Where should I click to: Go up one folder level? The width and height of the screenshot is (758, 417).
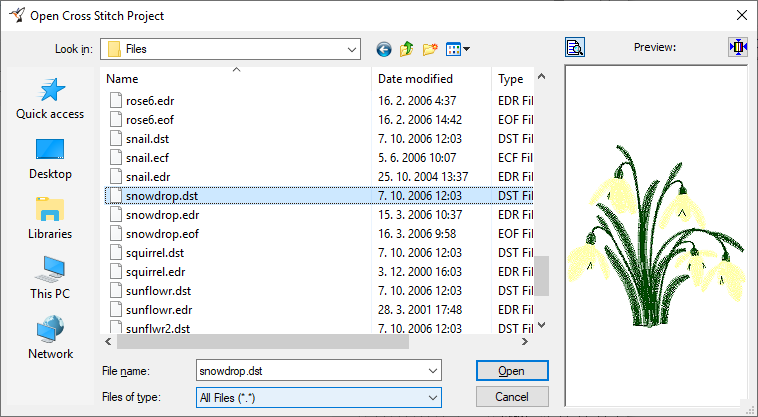coord(407,49)
